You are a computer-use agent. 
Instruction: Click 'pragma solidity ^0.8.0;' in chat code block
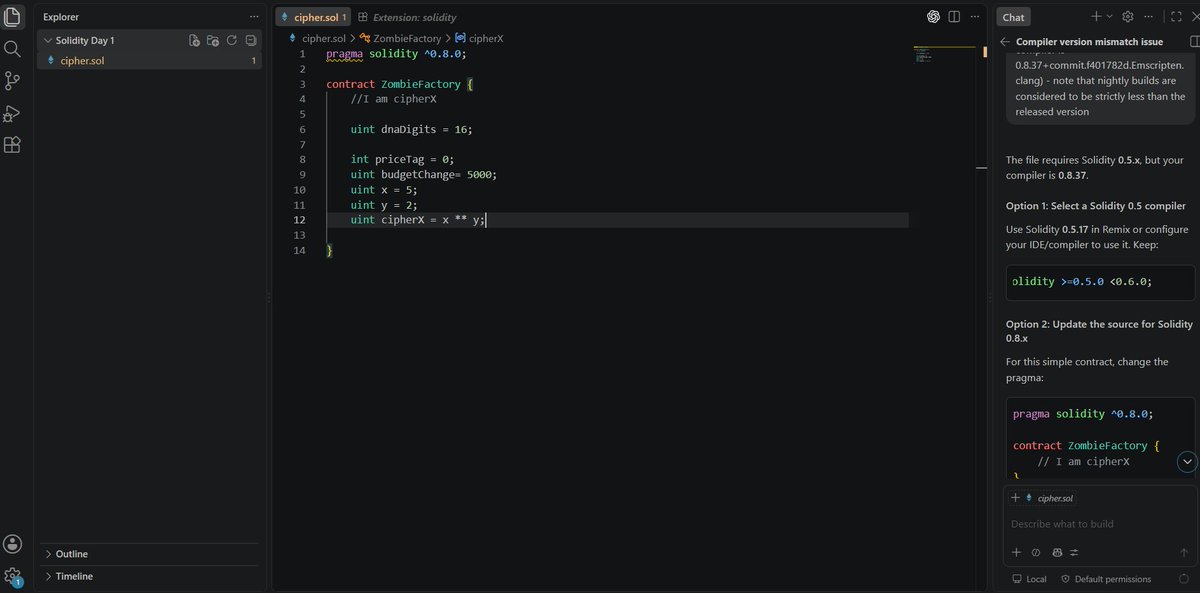click(x=1083, y=413)
